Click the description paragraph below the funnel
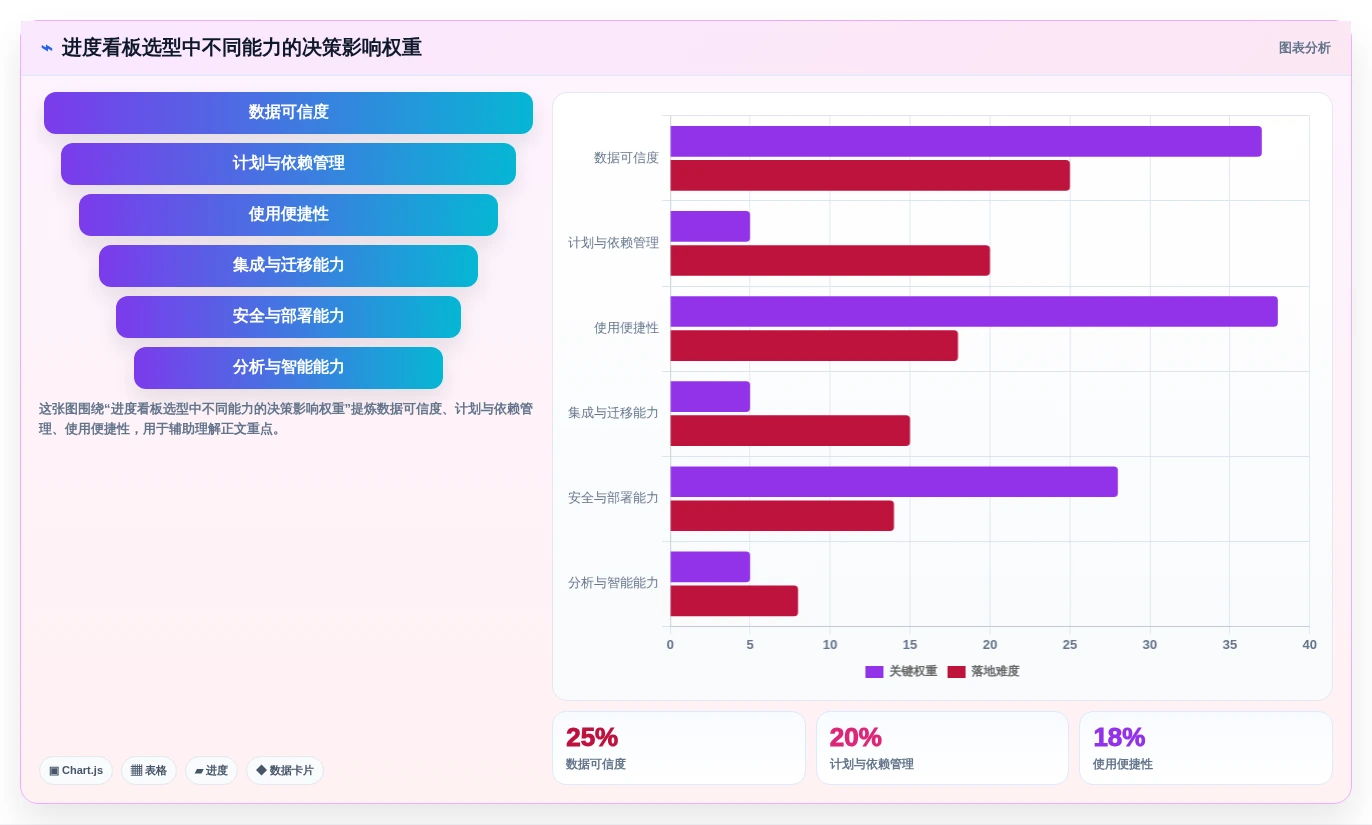This screenshot has height=825, width=1372. pos(286,419)
